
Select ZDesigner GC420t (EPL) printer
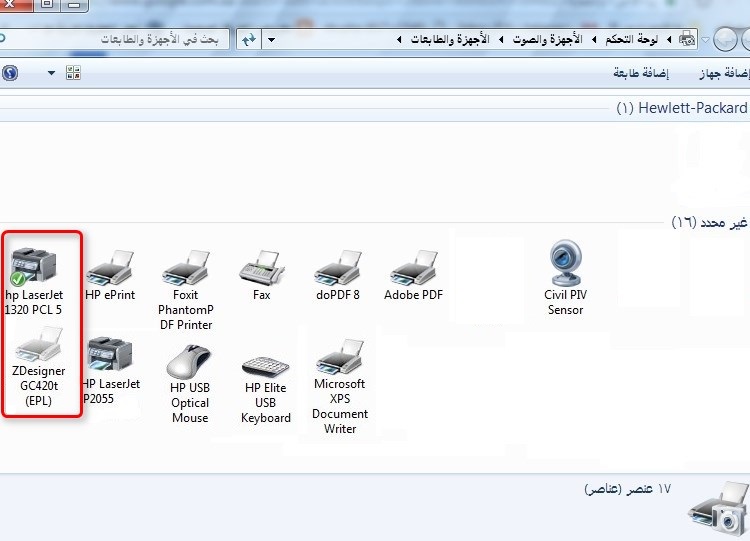(38, 367)
